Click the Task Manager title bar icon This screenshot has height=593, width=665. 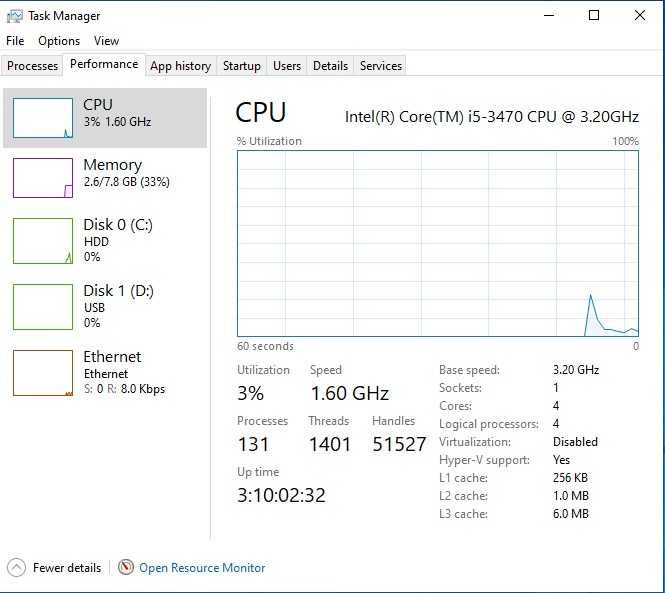coord(15,16)
